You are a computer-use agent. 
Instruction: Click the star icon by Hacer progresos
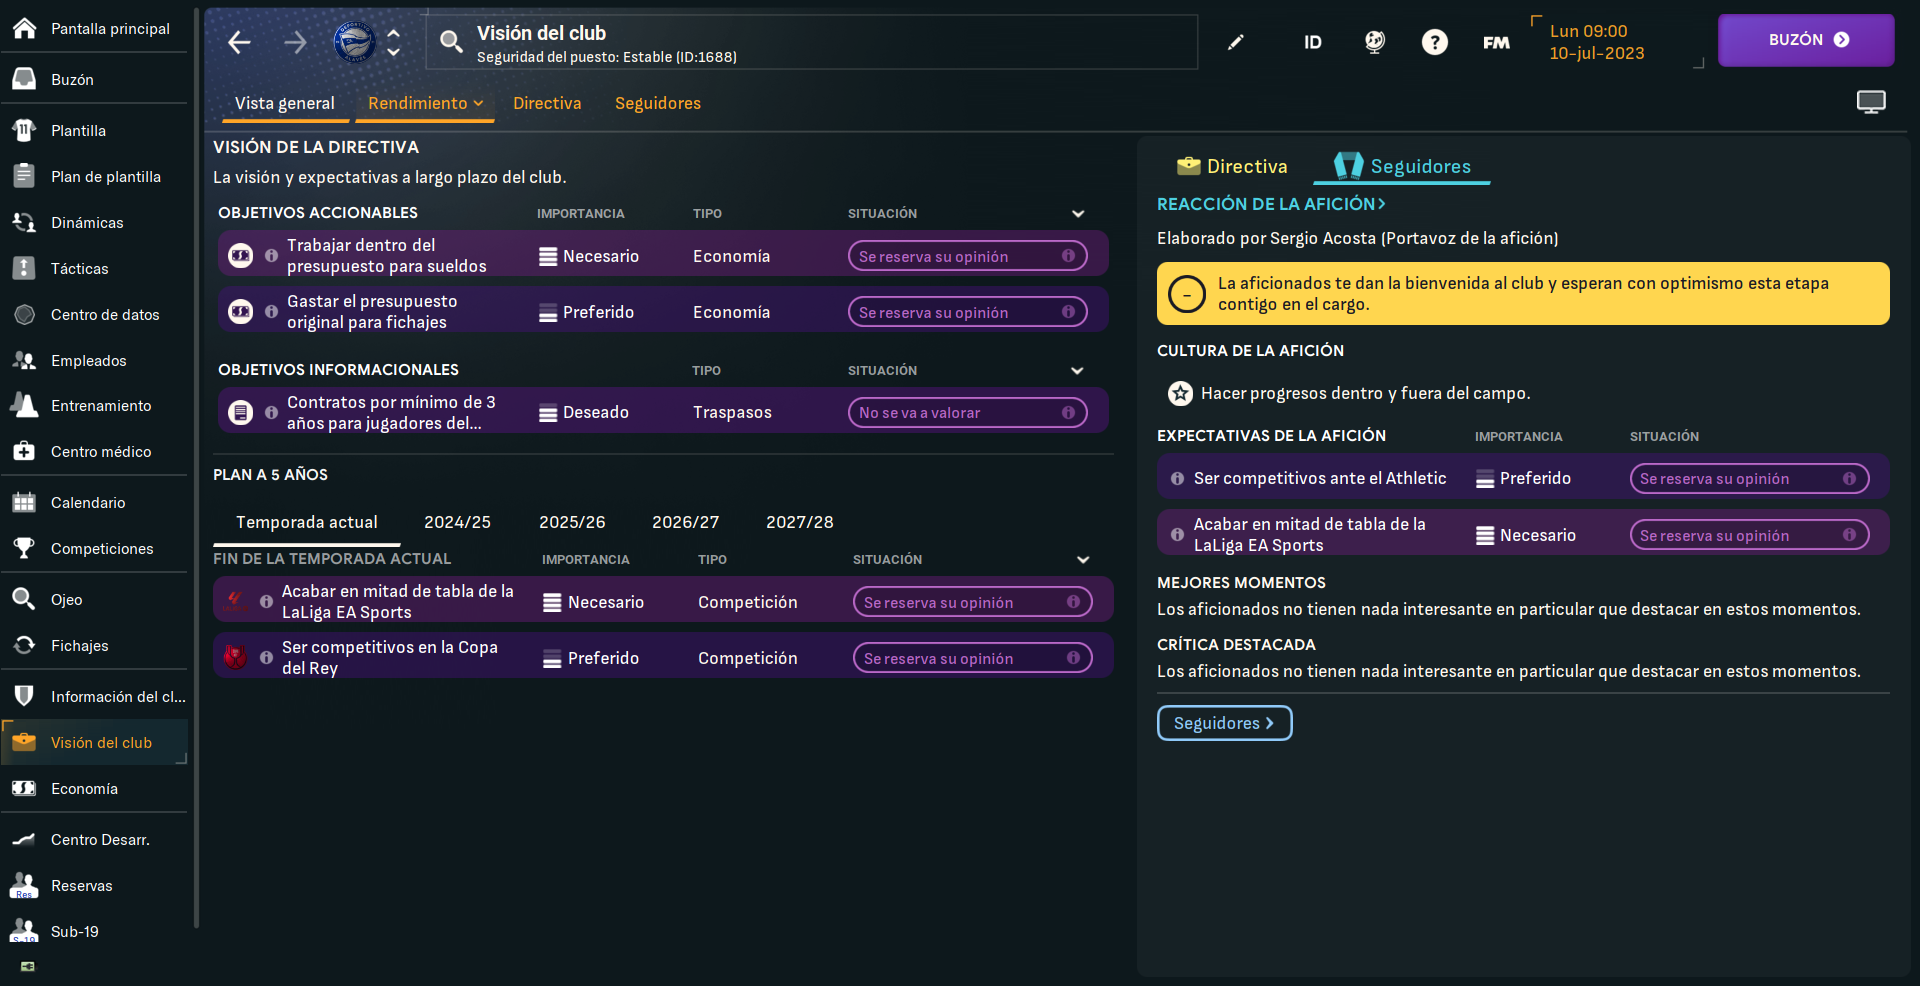pyautogui.click(x=1180, y=393)
